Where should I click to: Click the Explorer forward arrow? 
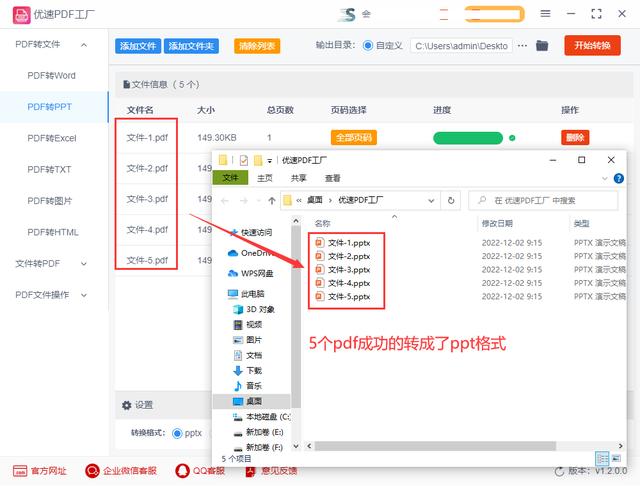(244, 200)
